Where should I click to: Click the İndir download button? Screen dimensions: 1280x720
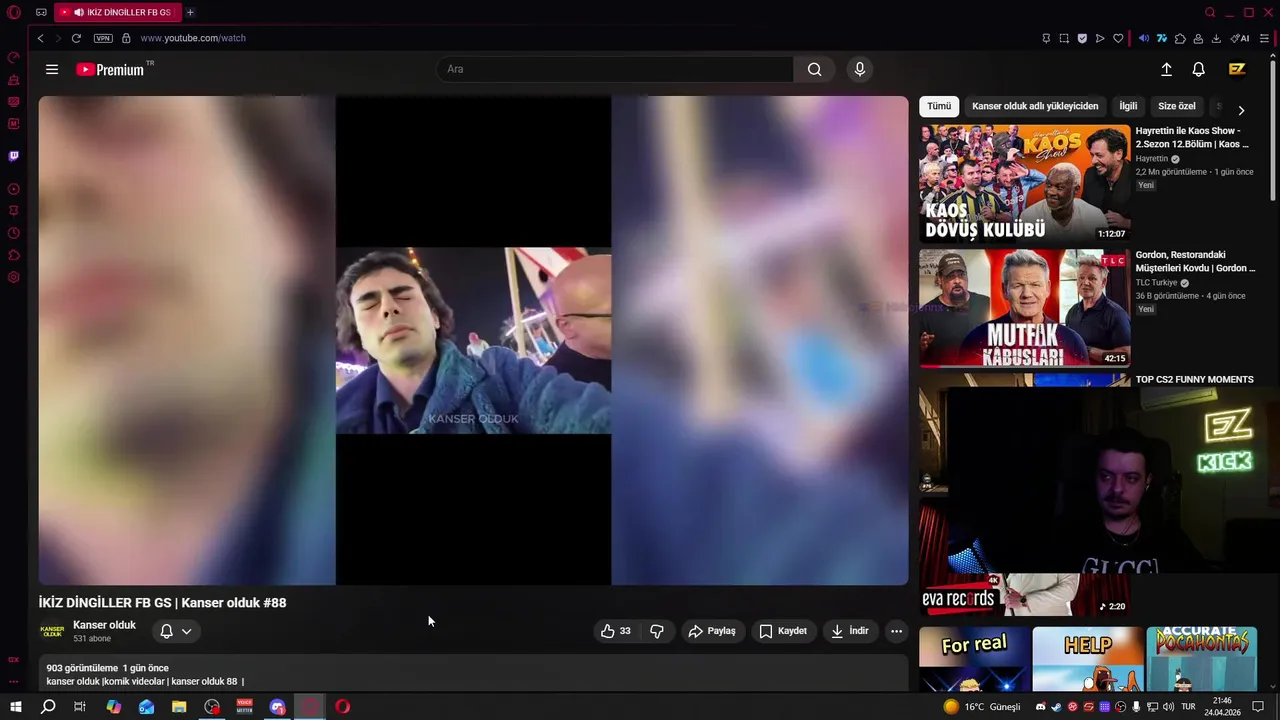(x=850, y=631)
